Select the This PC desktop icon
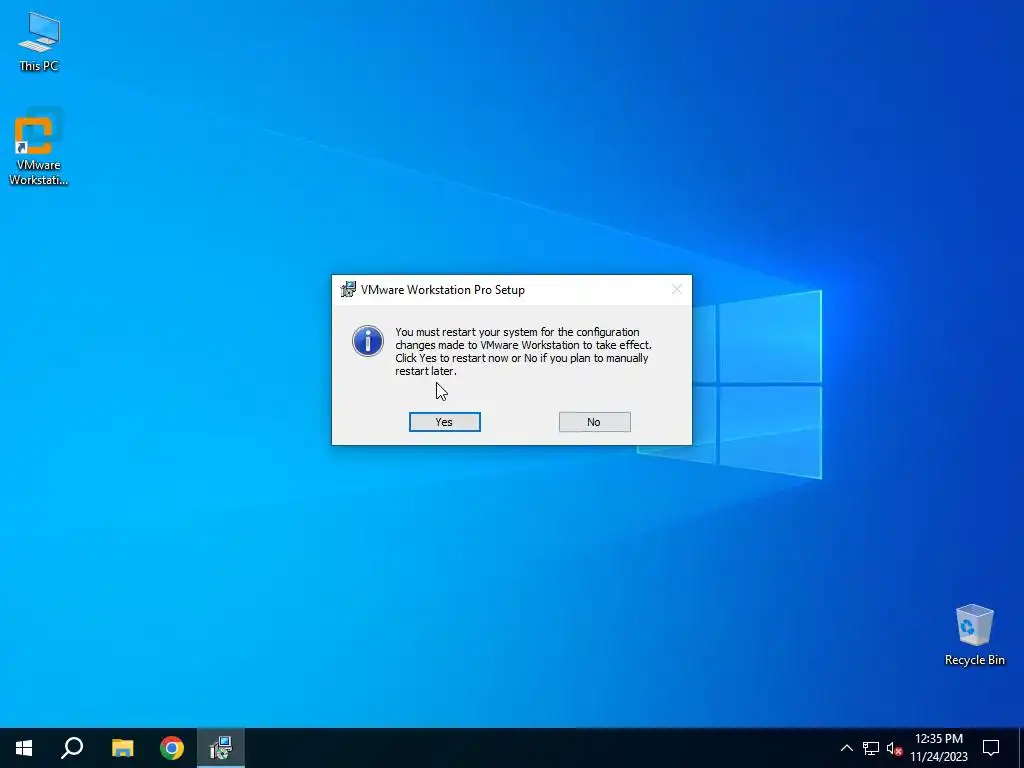1024x768 pixels. pos(39,42)
